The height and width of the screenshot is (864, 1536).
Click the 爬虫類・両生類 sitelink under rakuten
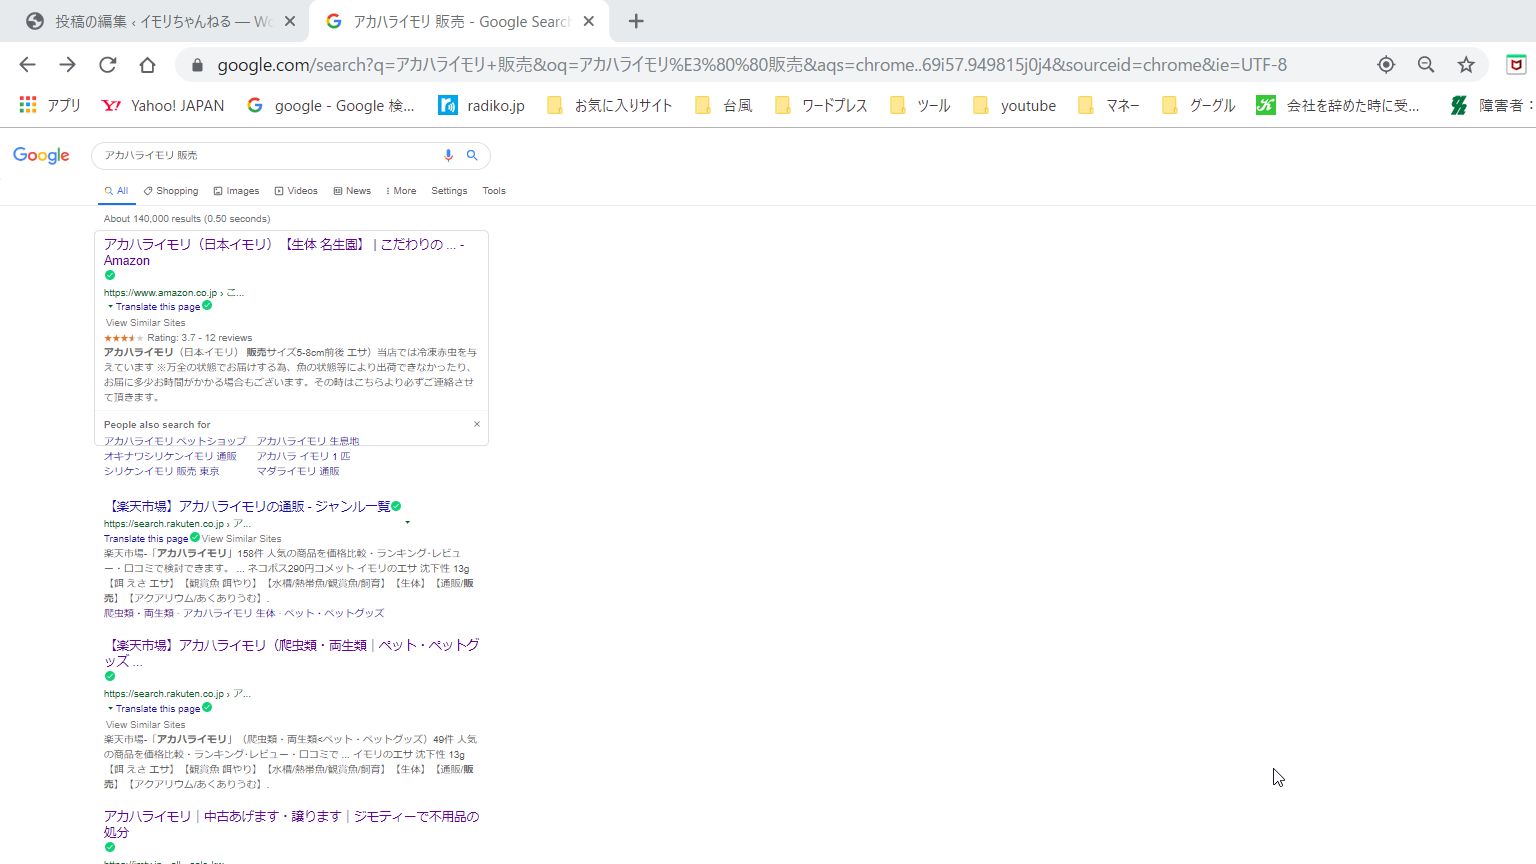[x=139, y=613]
